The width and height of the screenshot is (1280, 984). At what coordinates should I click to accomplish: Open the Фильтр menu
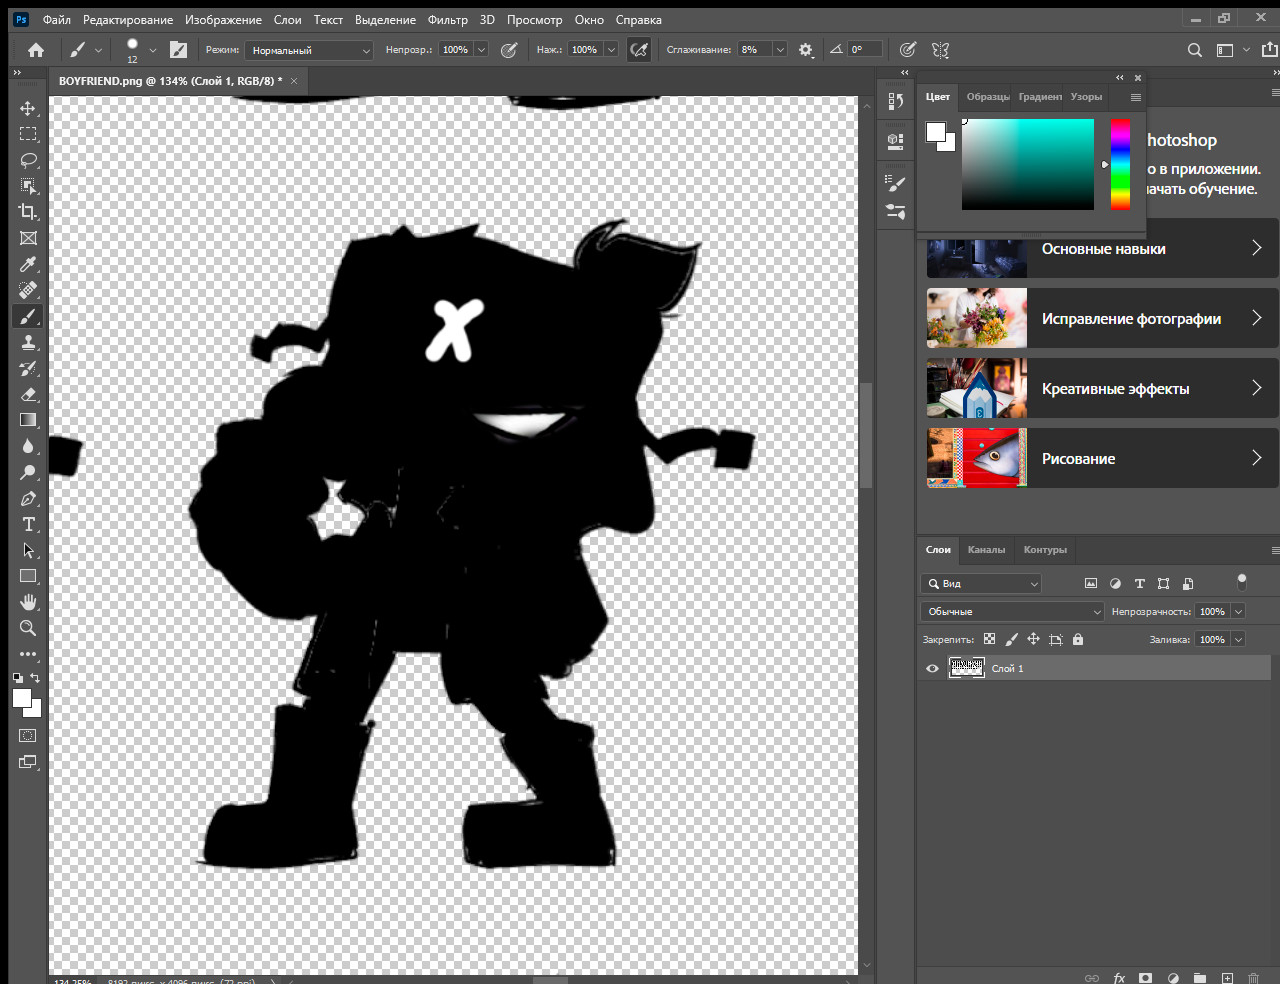(448, 19)
